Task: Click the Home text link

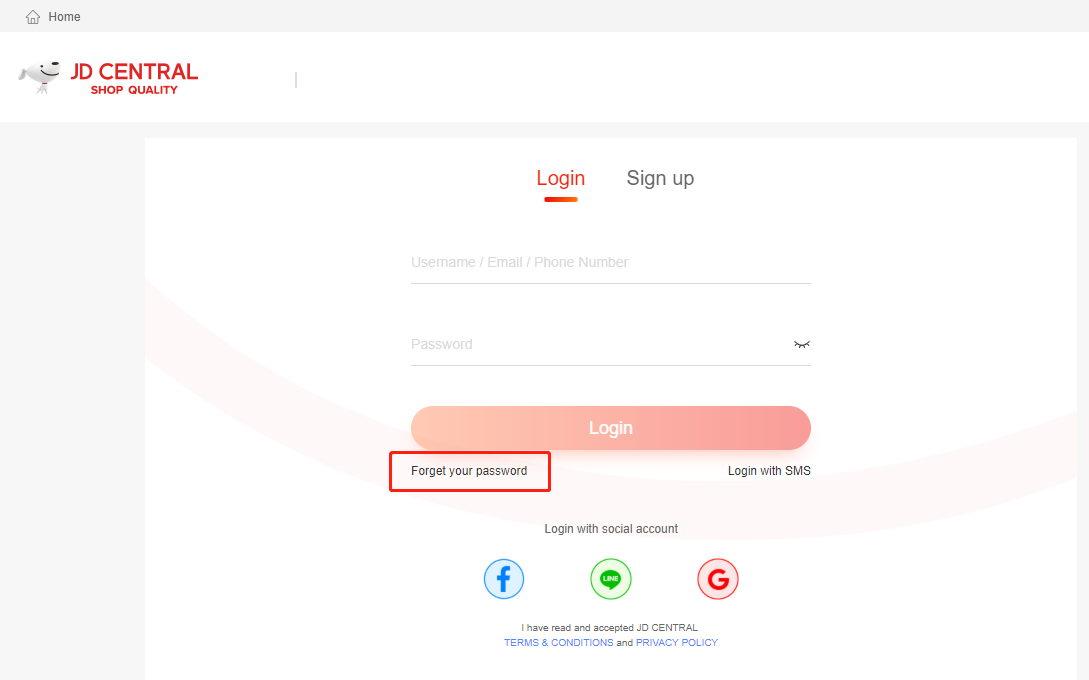Action: coord(64,17)
